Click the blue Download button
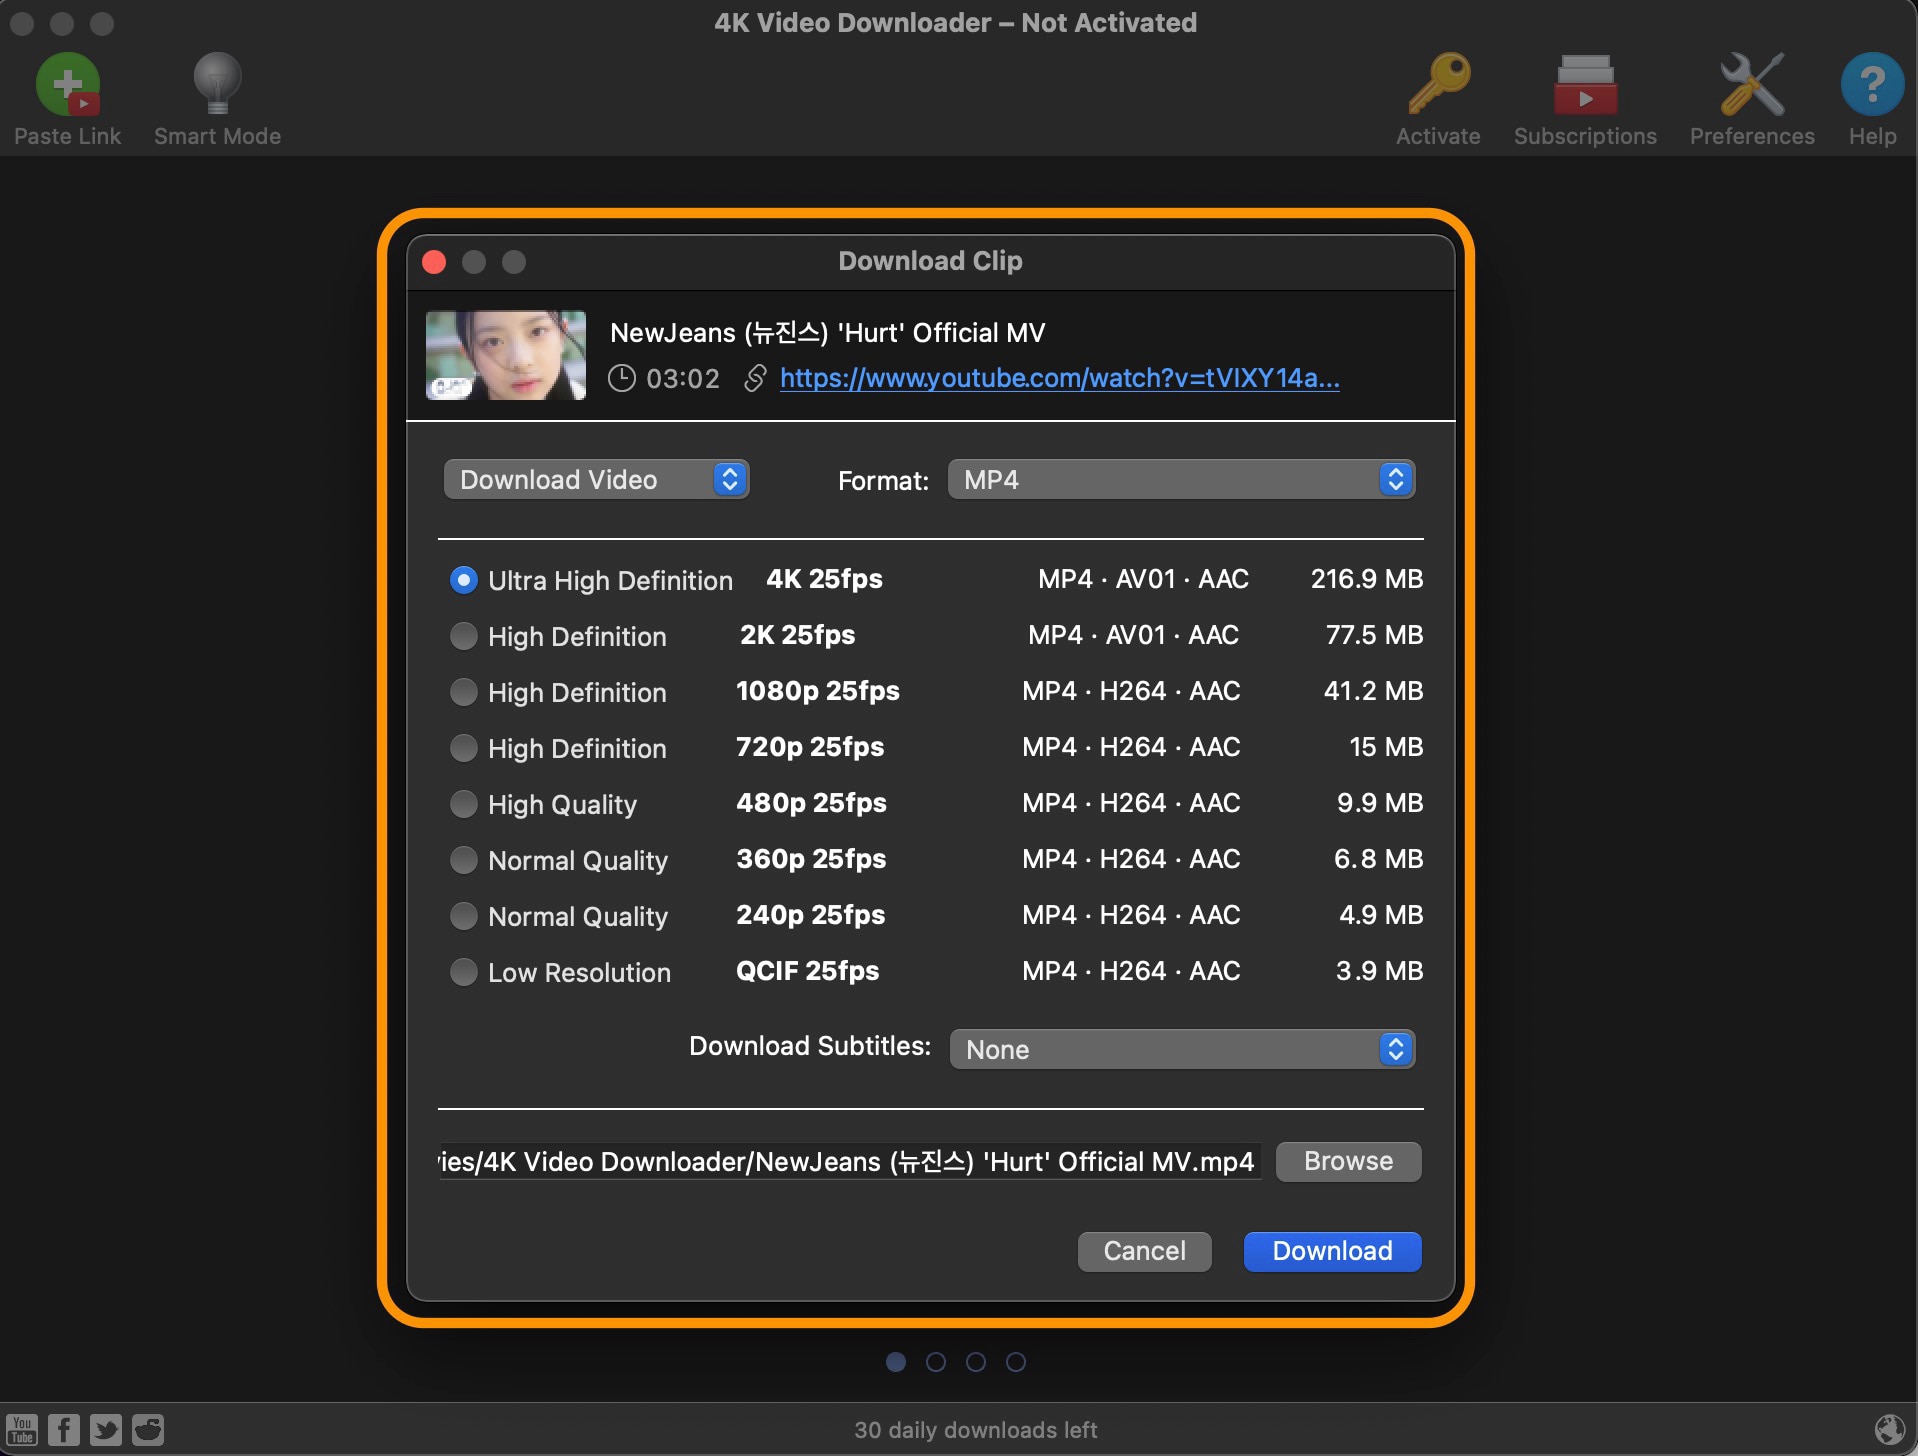 point(1332,1251)
